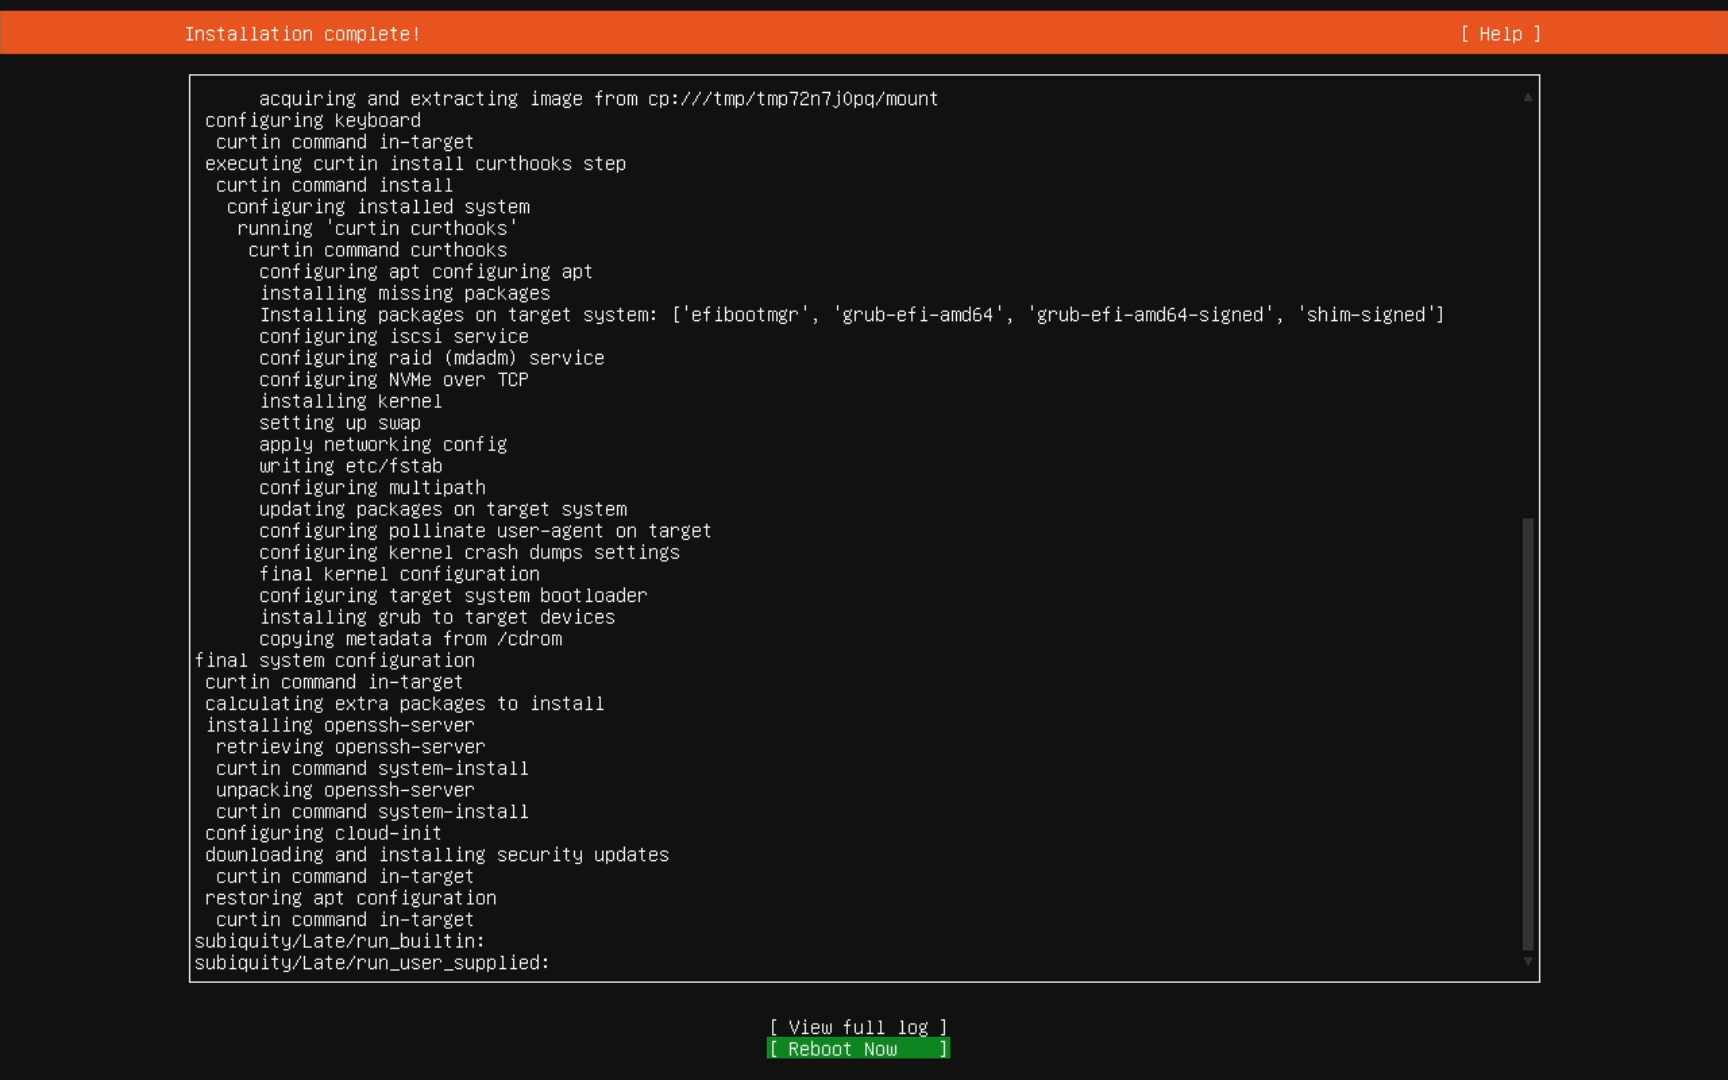
Task: Click the Installation complete! header title
Action: 302,34
